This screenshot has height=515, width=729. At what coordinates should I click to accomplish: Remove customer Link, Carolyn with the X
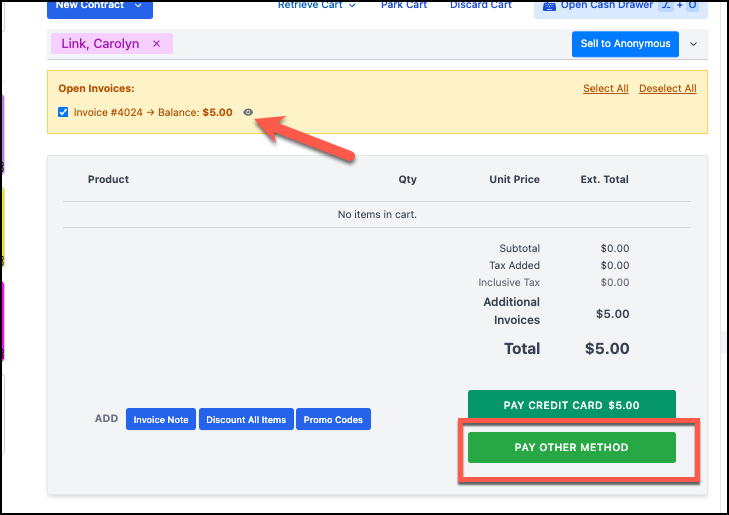(156, 44)
